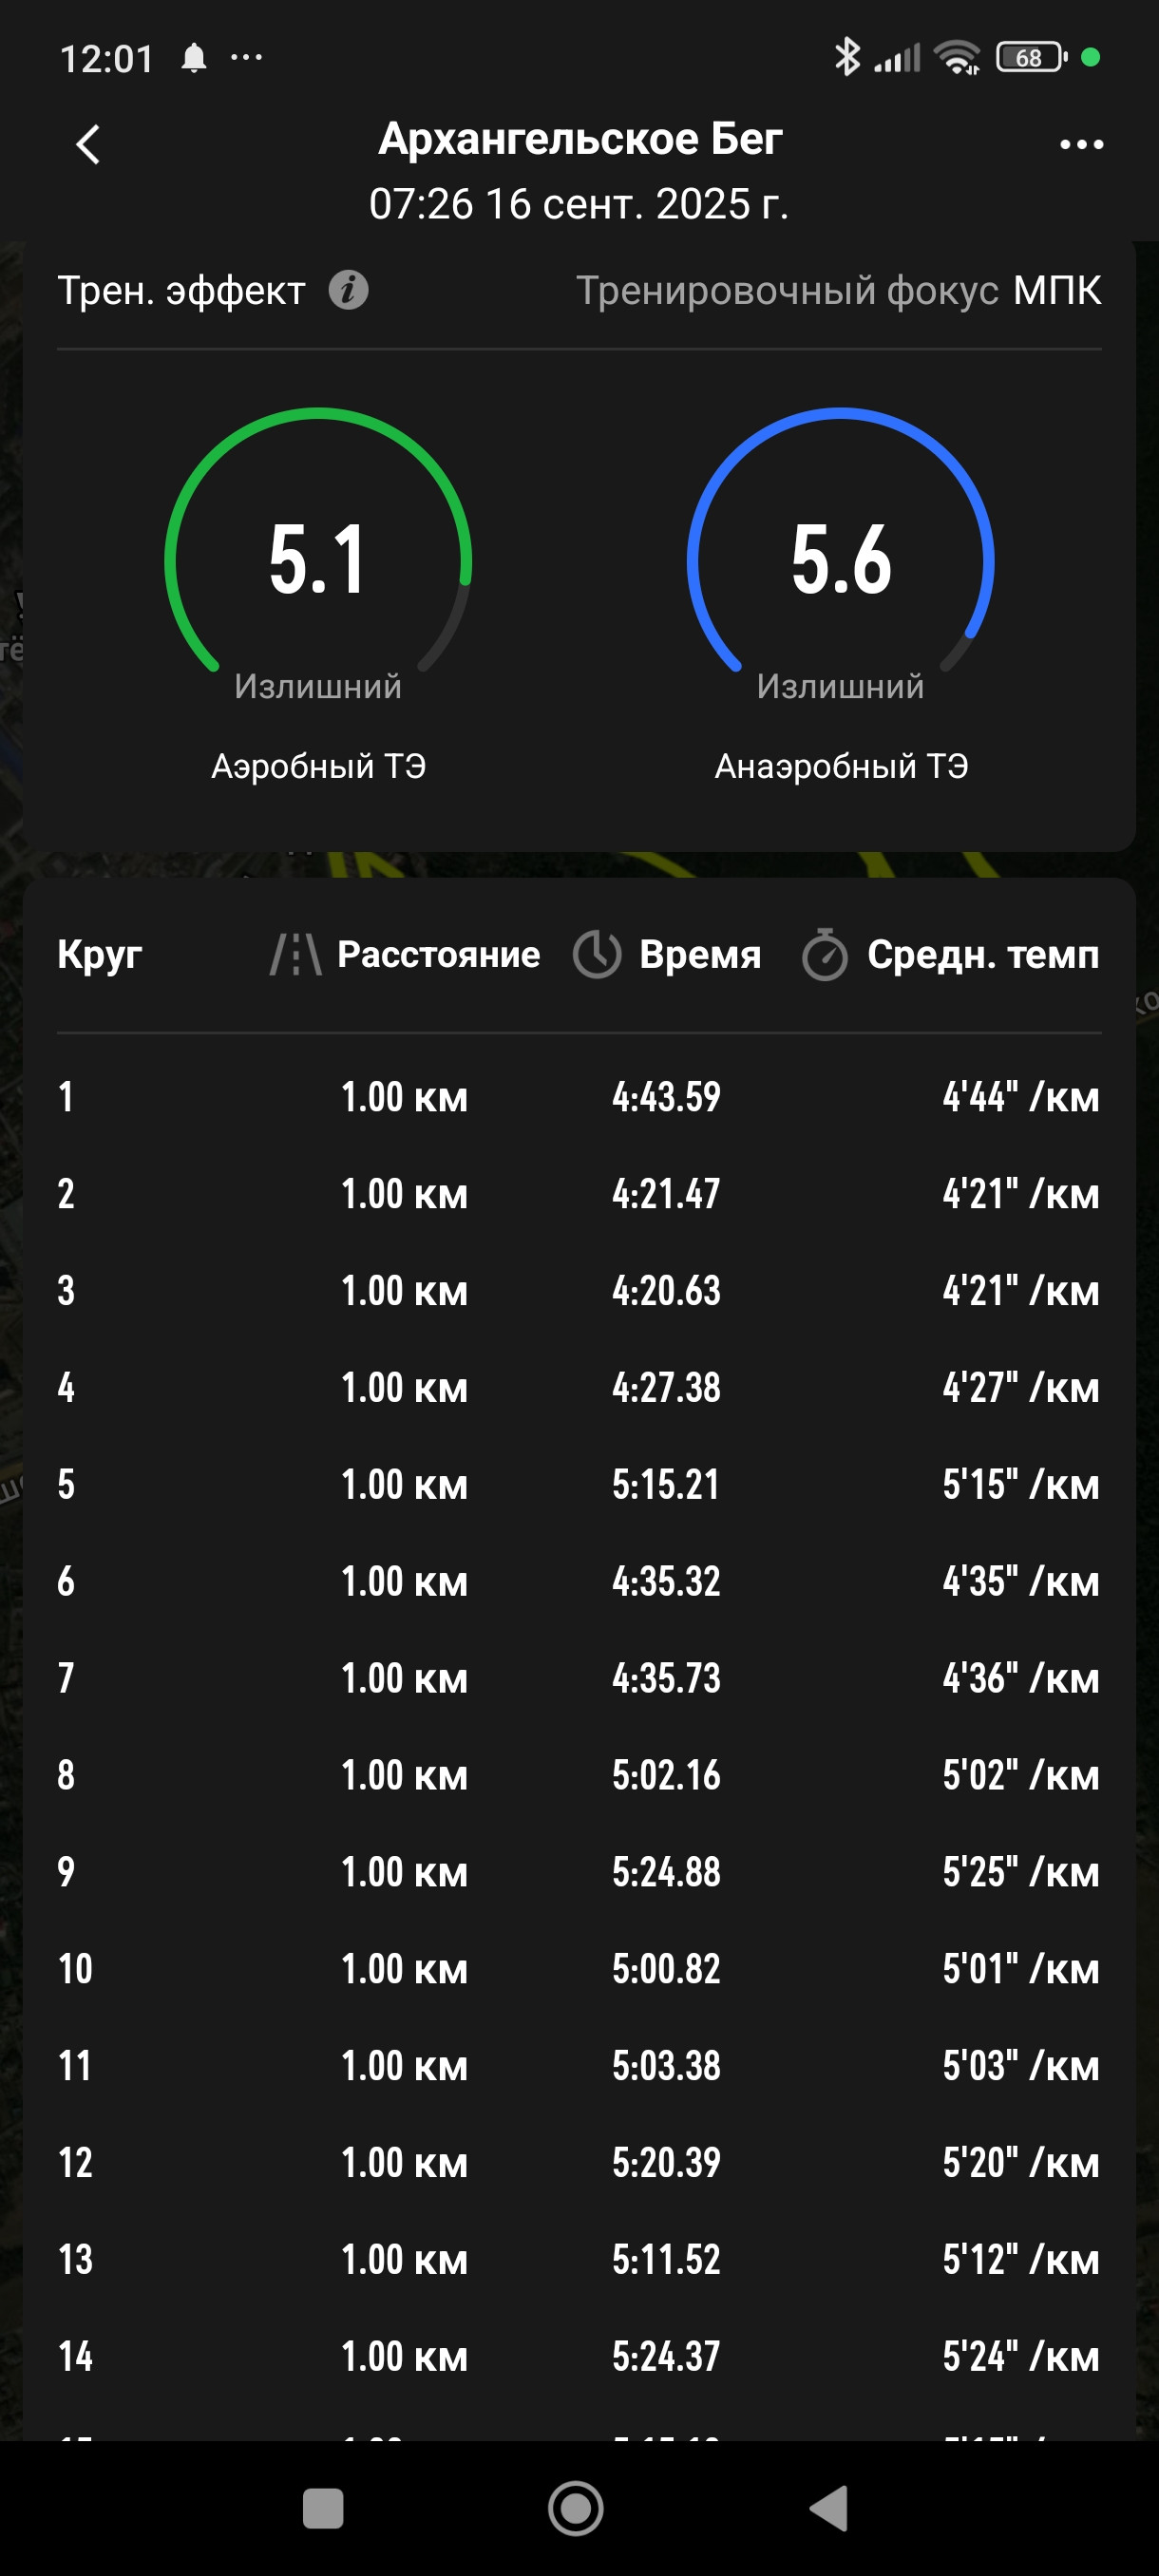
Task: Open lap 9 row with pace 5'25"
Action: pyautogui.click(x=579, y=1872)
